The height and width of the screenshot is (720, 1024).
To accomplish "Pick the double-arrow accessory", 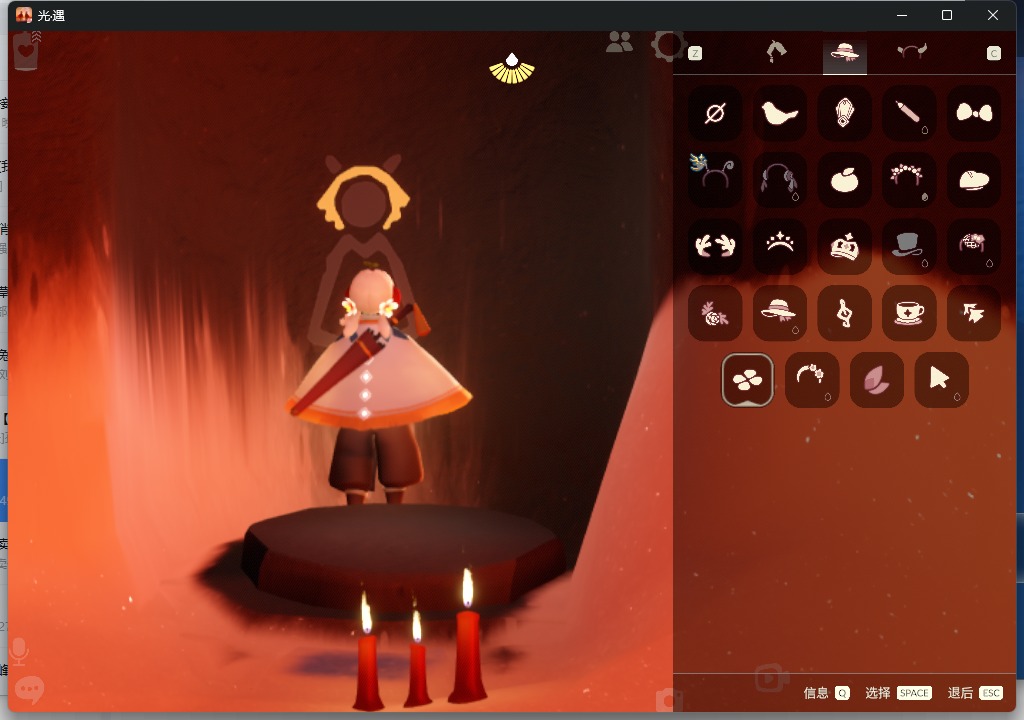I will pyautogui.click(x=974, y=313).
